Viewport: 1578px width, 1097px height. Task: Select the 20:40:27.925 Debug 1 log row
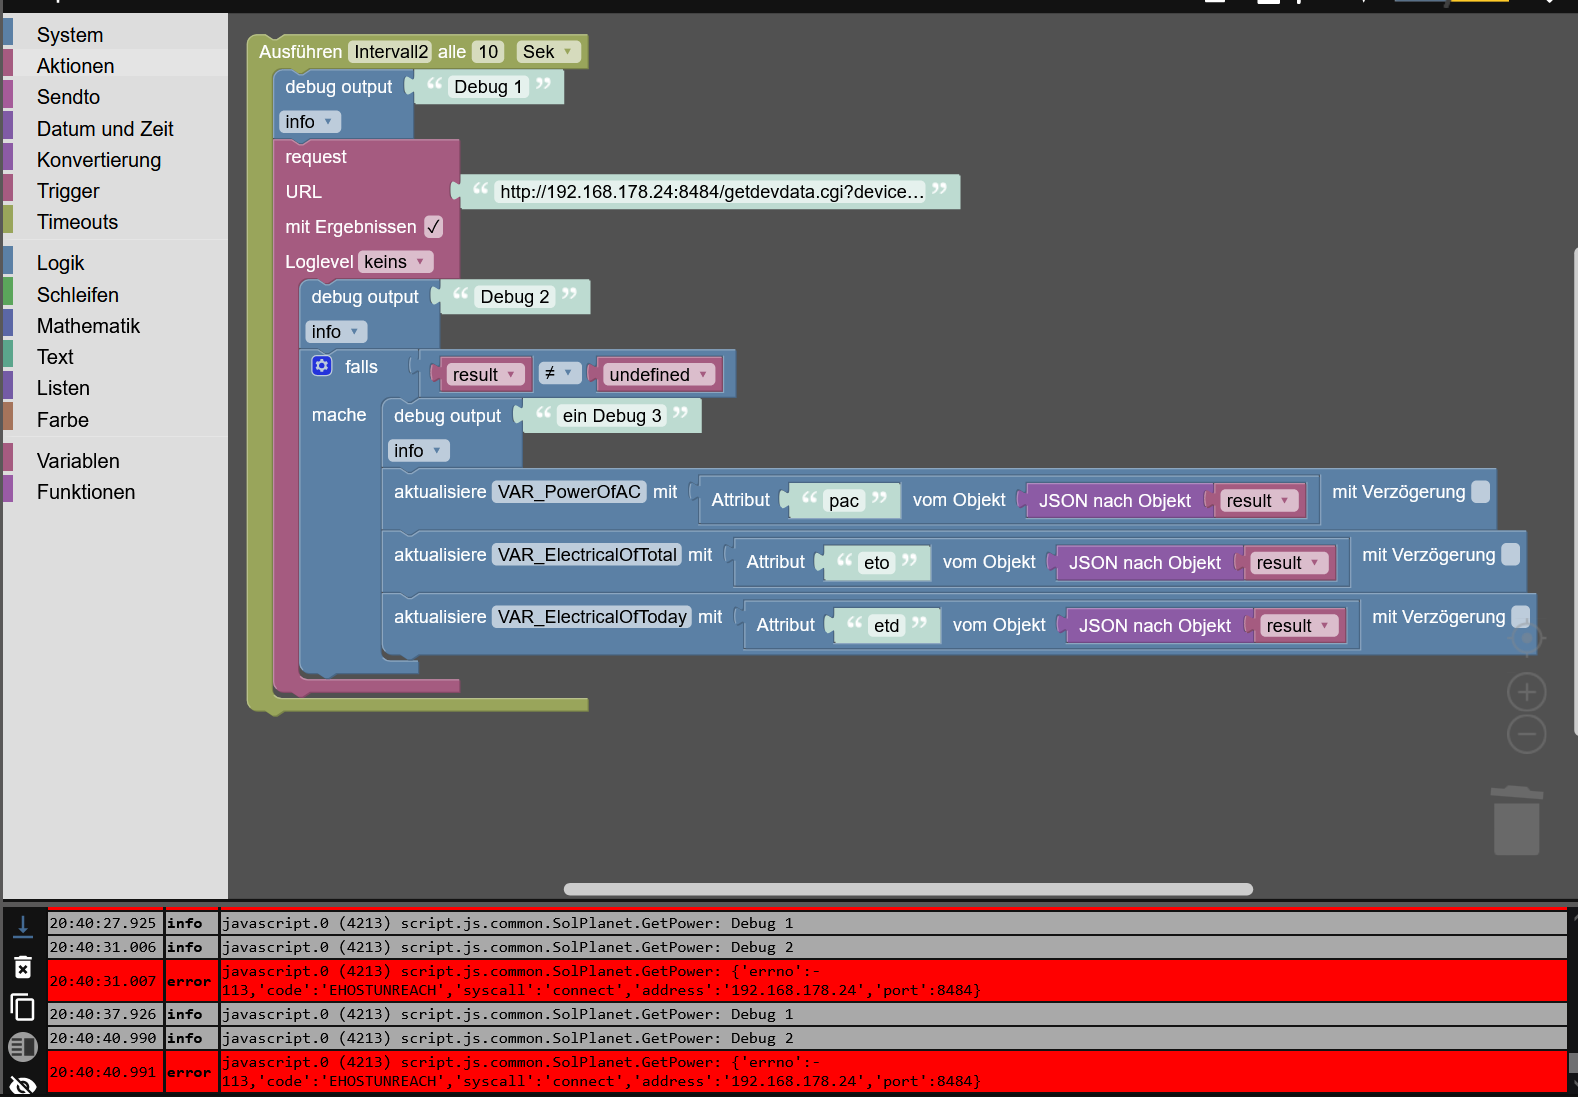click(807, 923)
